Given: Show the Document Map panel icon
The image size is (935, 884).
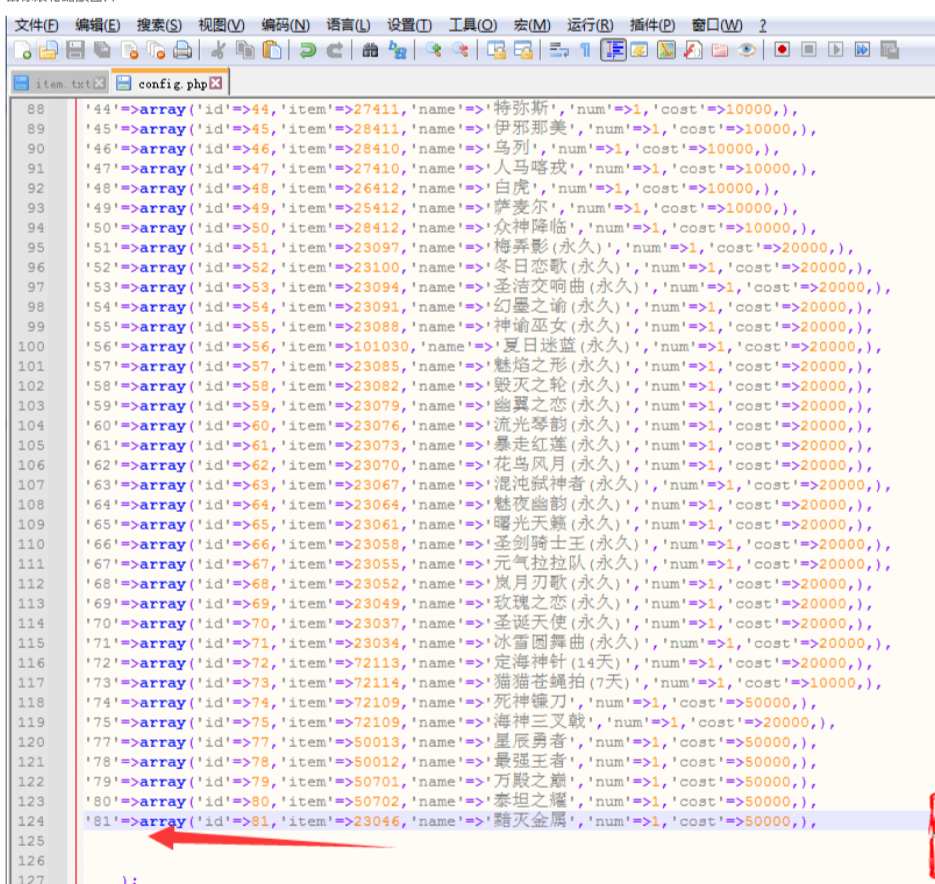Looking at the screenshot, I should tap(666, 50).
